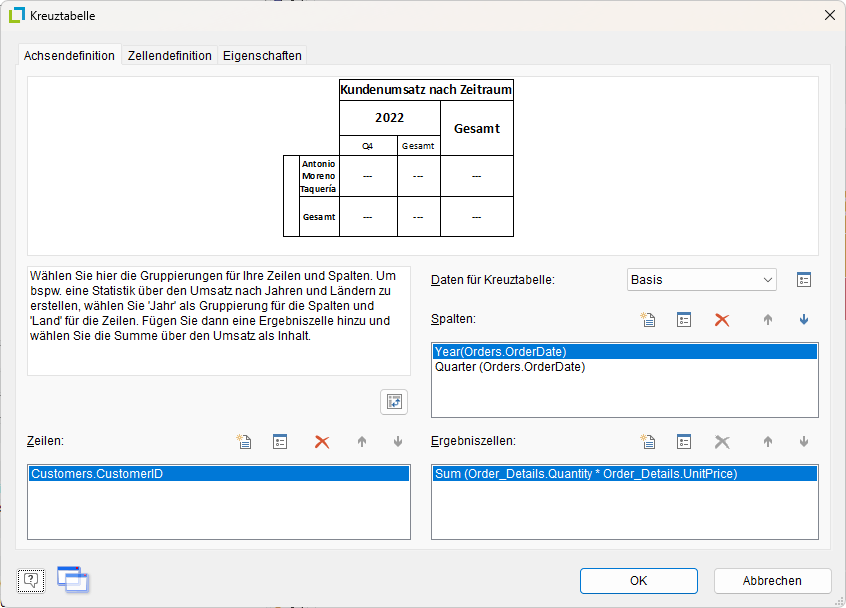846x608 pixels.
Task: Delete the selected Spalten grouping
Action: coord(722,320)
